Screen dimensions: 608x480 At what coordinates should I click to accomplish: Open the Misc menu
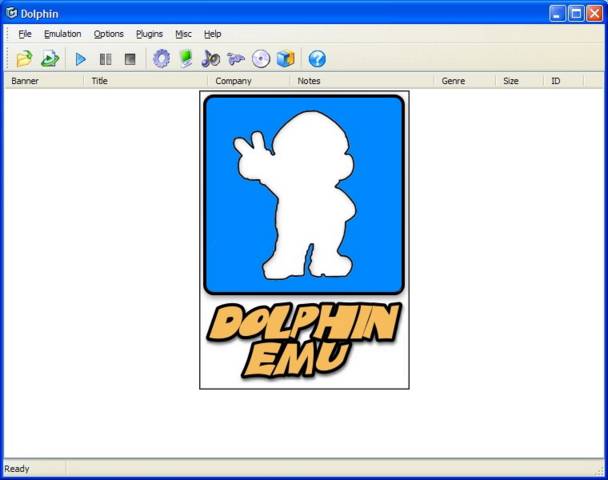pos(183,34)
